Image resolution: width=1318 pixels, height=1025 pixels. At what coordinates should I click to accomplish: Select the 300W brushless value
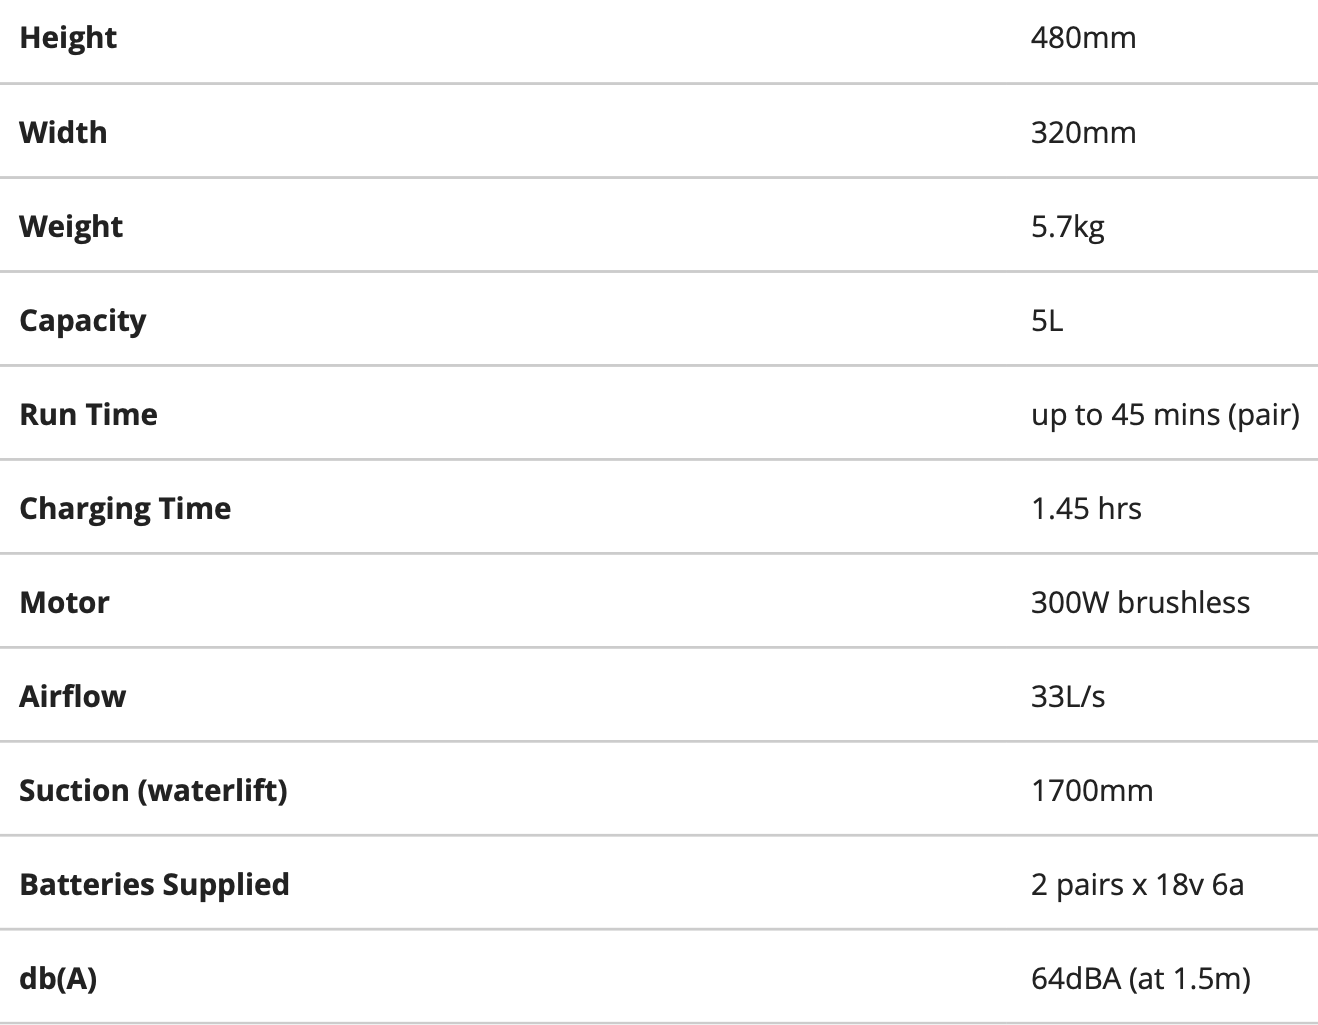(1140, 602)
